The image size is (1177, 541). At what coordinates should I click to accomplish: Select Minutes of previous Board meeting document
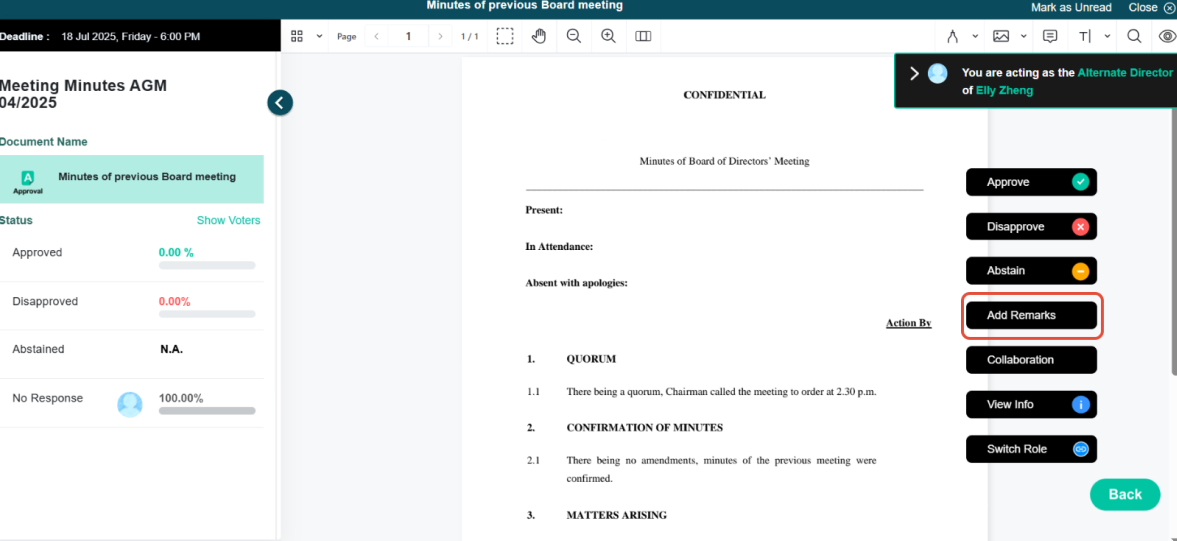[x=131, y=179]
